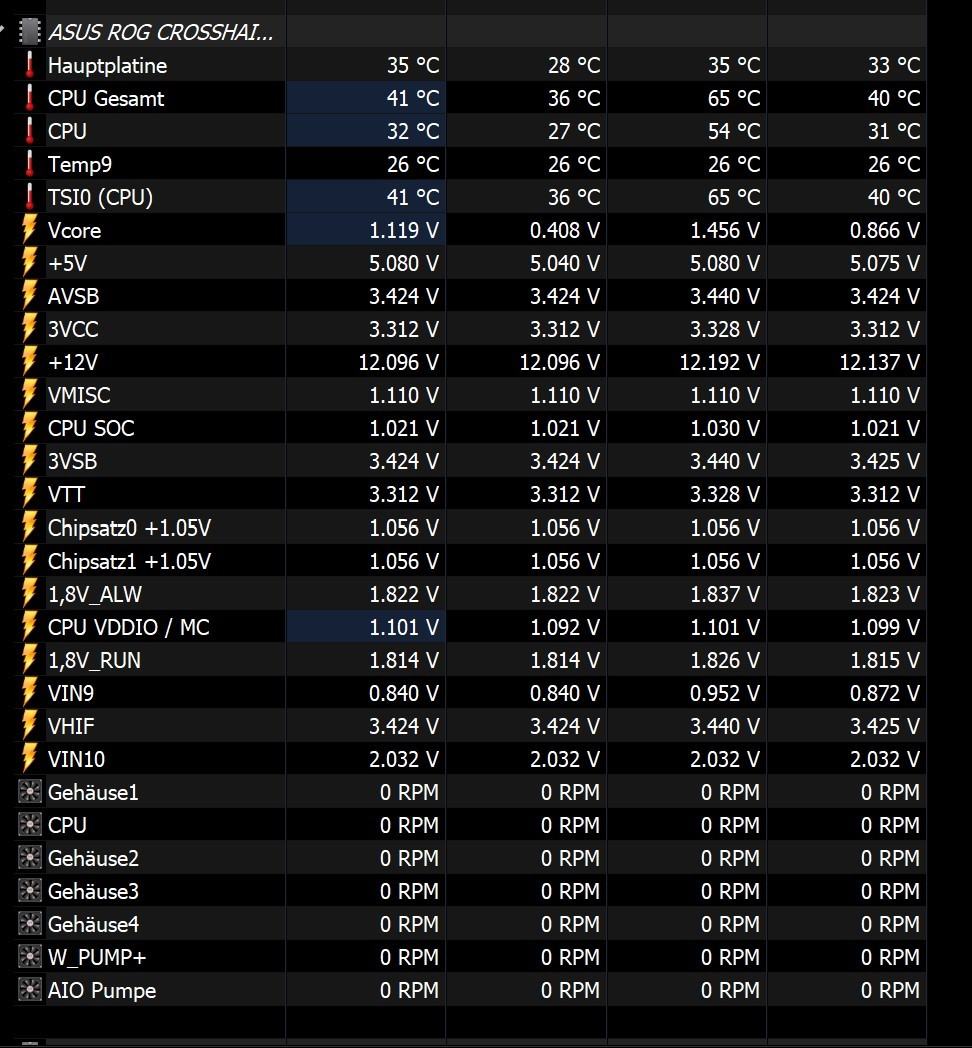This screenshot has height=1048, width=972.
Task: Click the 1.837 V value of 1,8V_ALW
Action: tap(725, 594)
